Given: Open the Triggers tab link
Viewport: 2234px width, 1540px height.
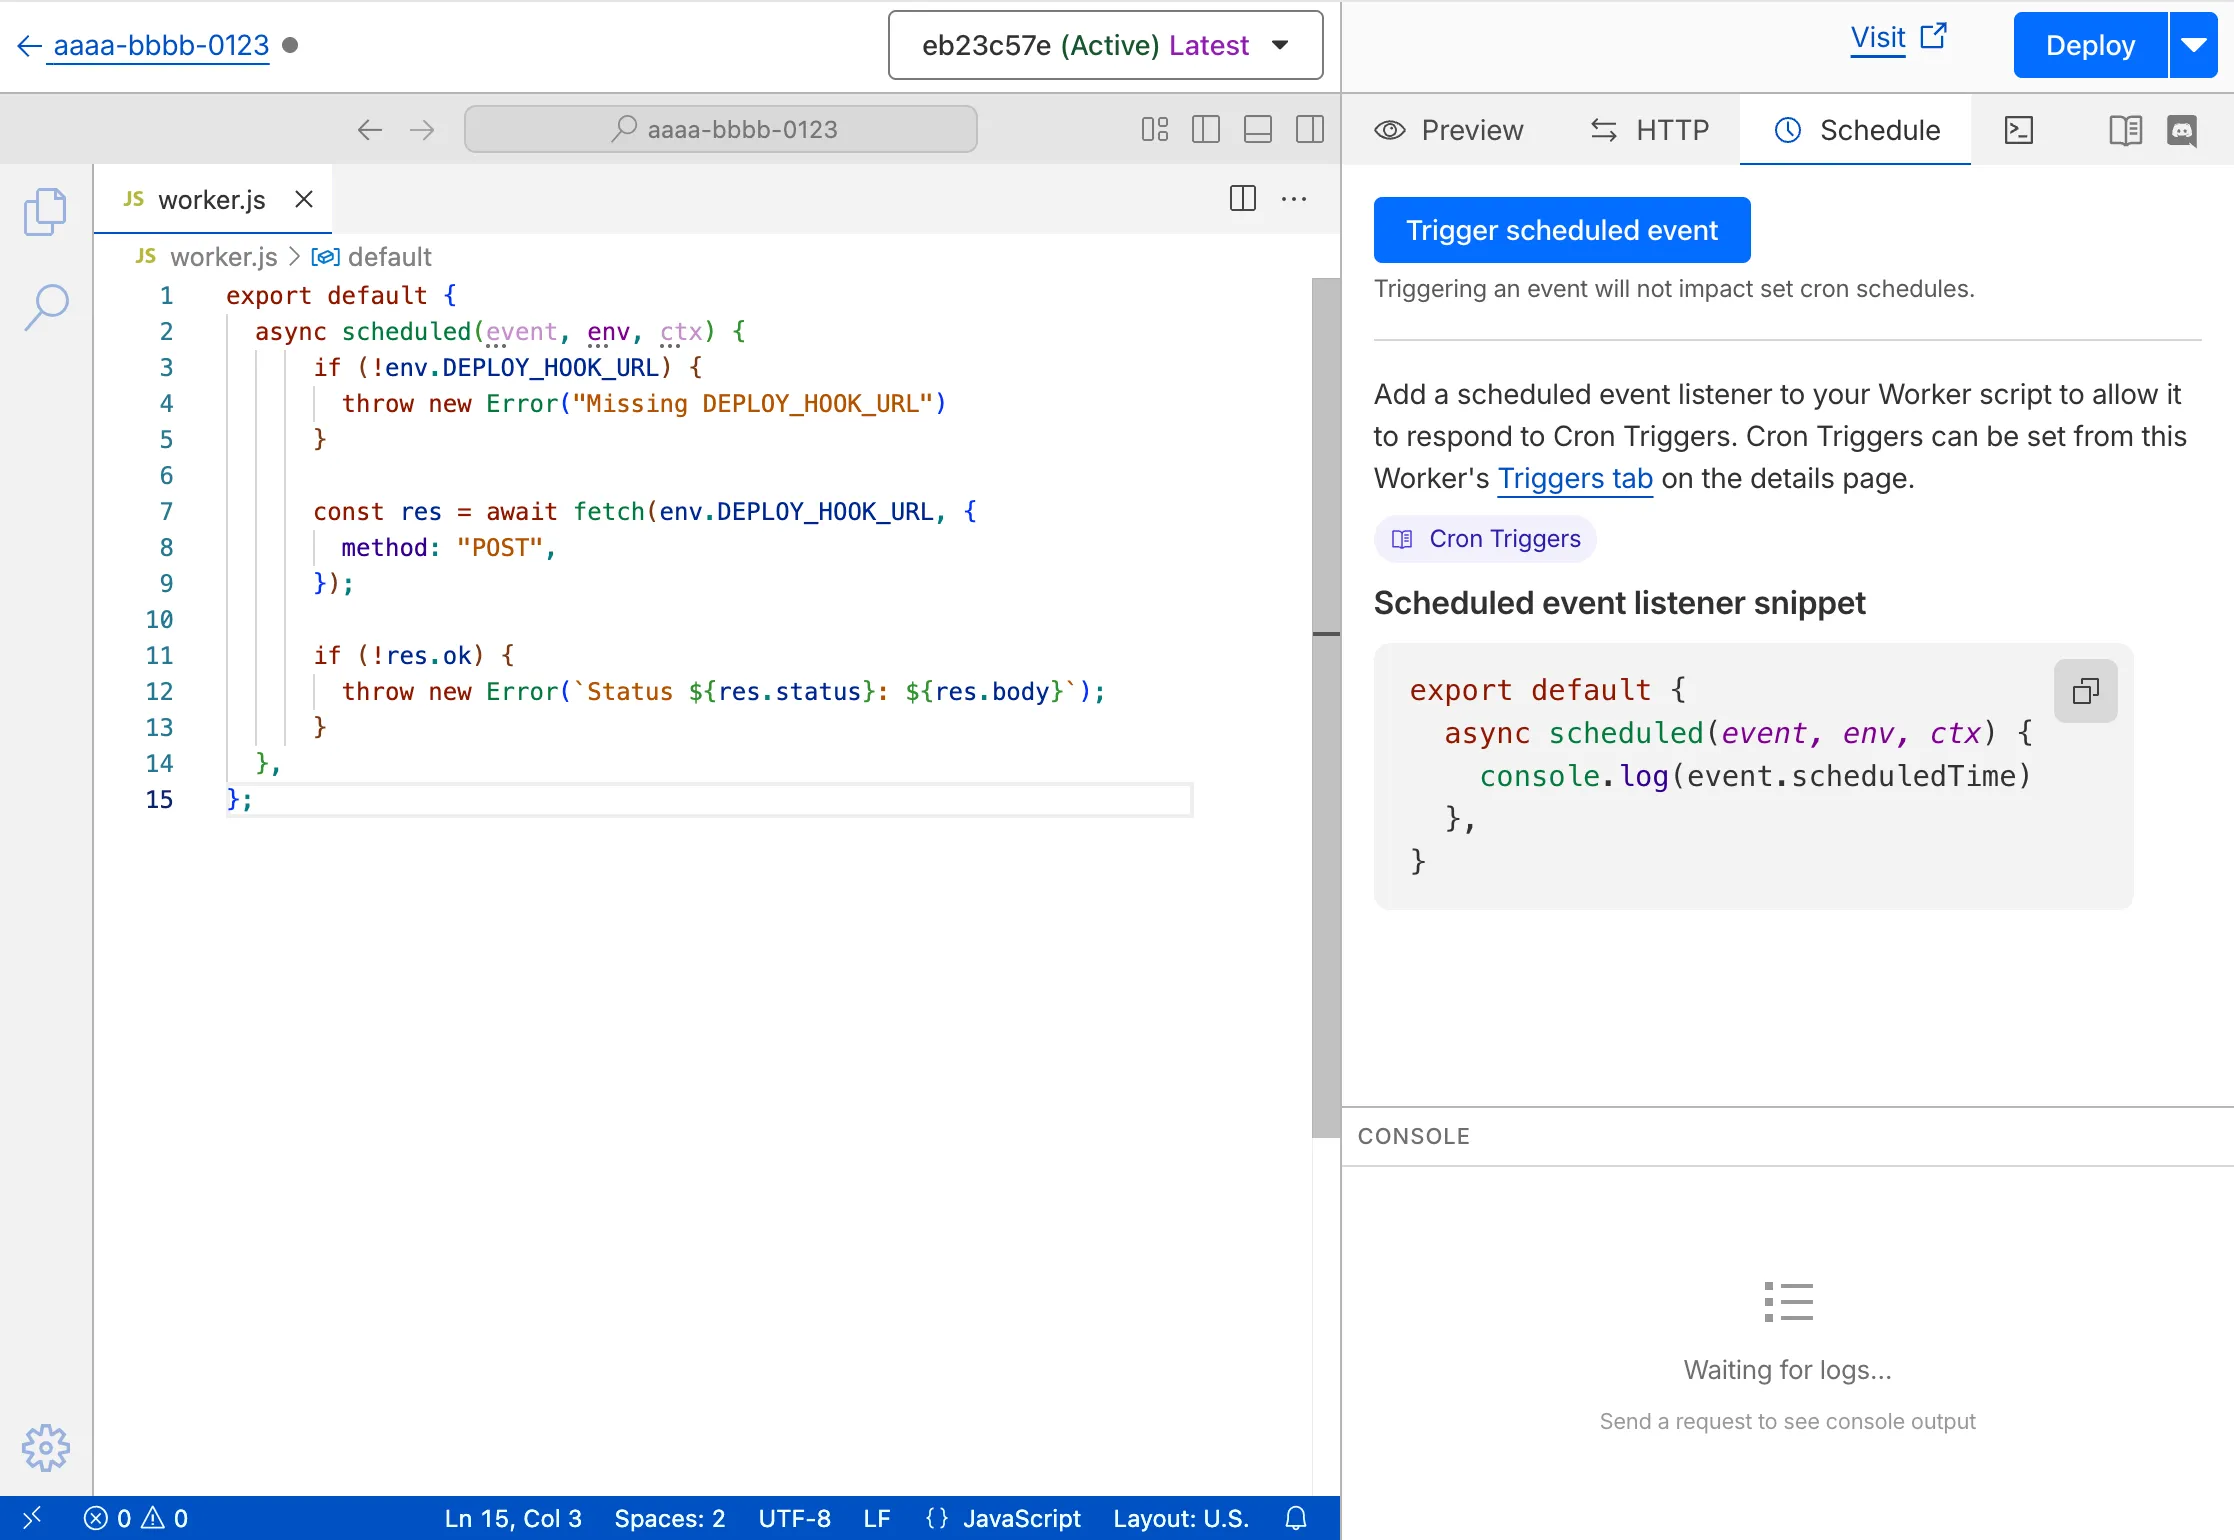Looking at the screenshot, I should coord(1575,478).
